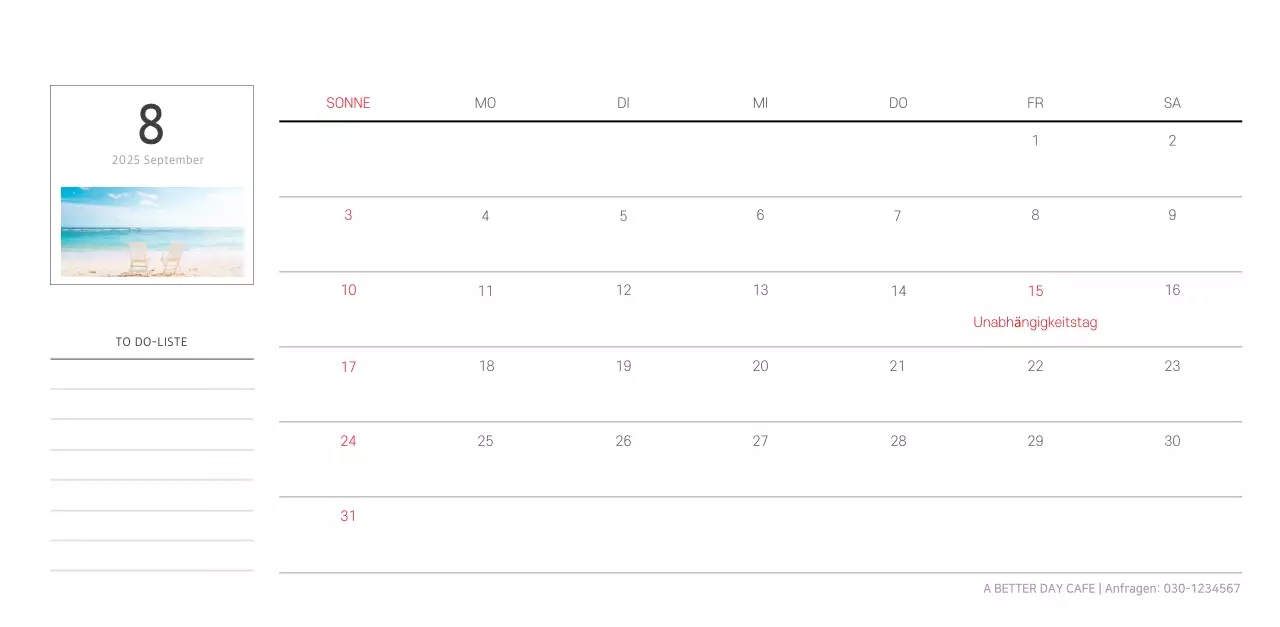Click the phone number 030-1234567
This screenshot has width=1280, height=627.
(1201, 589)
